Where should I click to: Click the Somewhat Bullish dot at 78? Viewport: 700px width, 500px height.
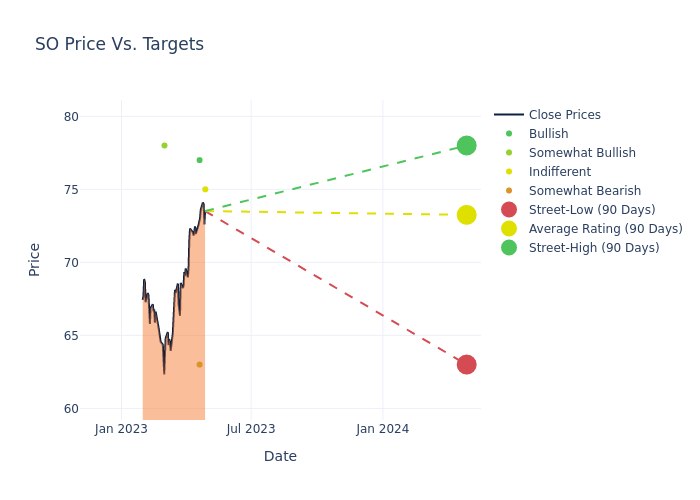click(x=164, y=145)
